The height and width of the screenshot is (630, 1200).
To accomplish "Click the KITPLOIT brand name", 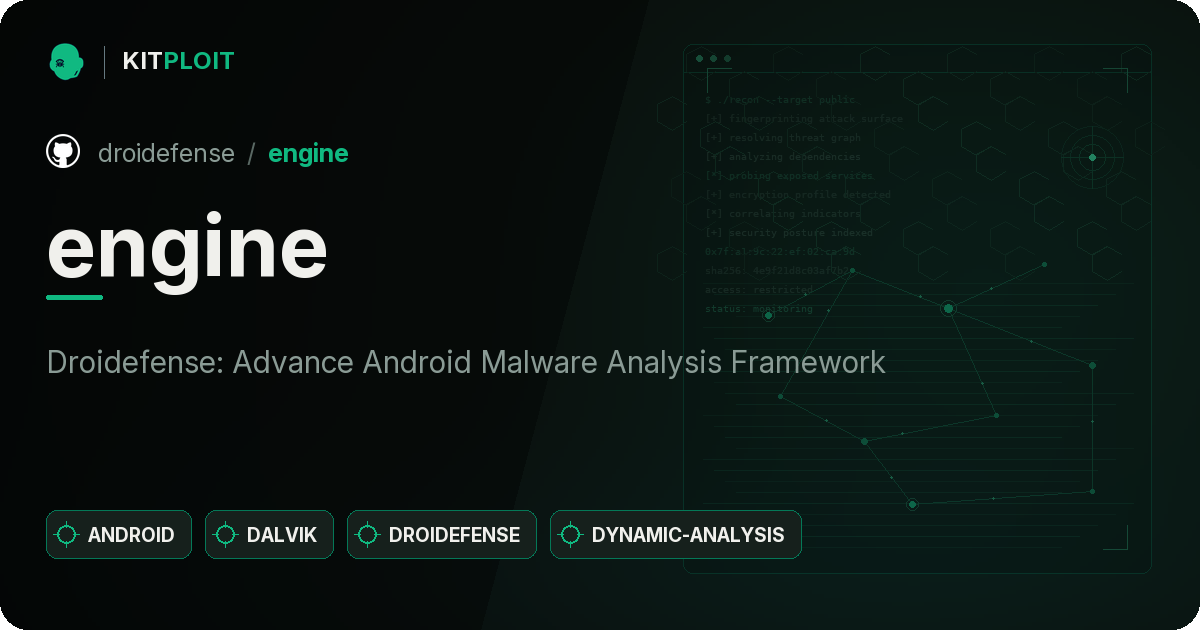I will 178,61.
